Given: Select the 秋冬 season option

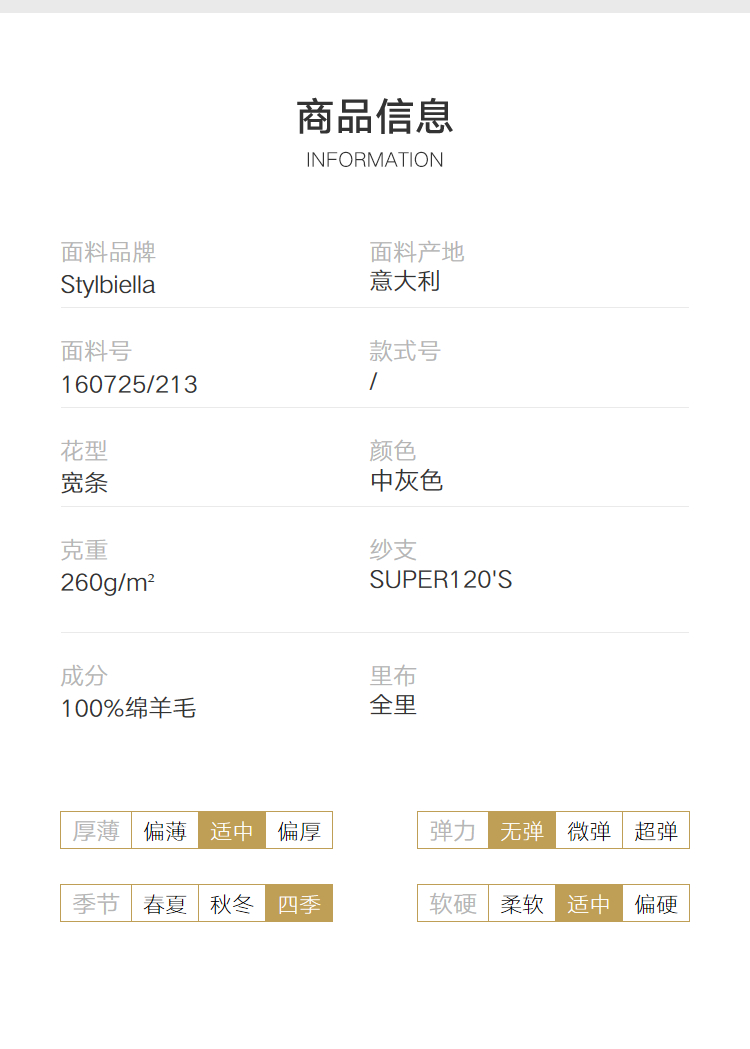Looking at the screenshot, I should 232,903.
